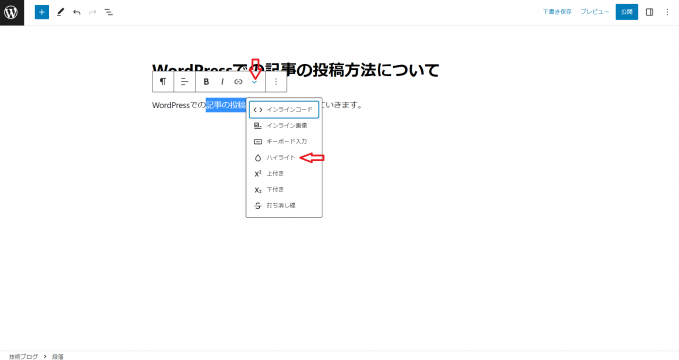Screen dimensions: 679x360
Task: Open text alignment options
Action: tap(184, 81)
